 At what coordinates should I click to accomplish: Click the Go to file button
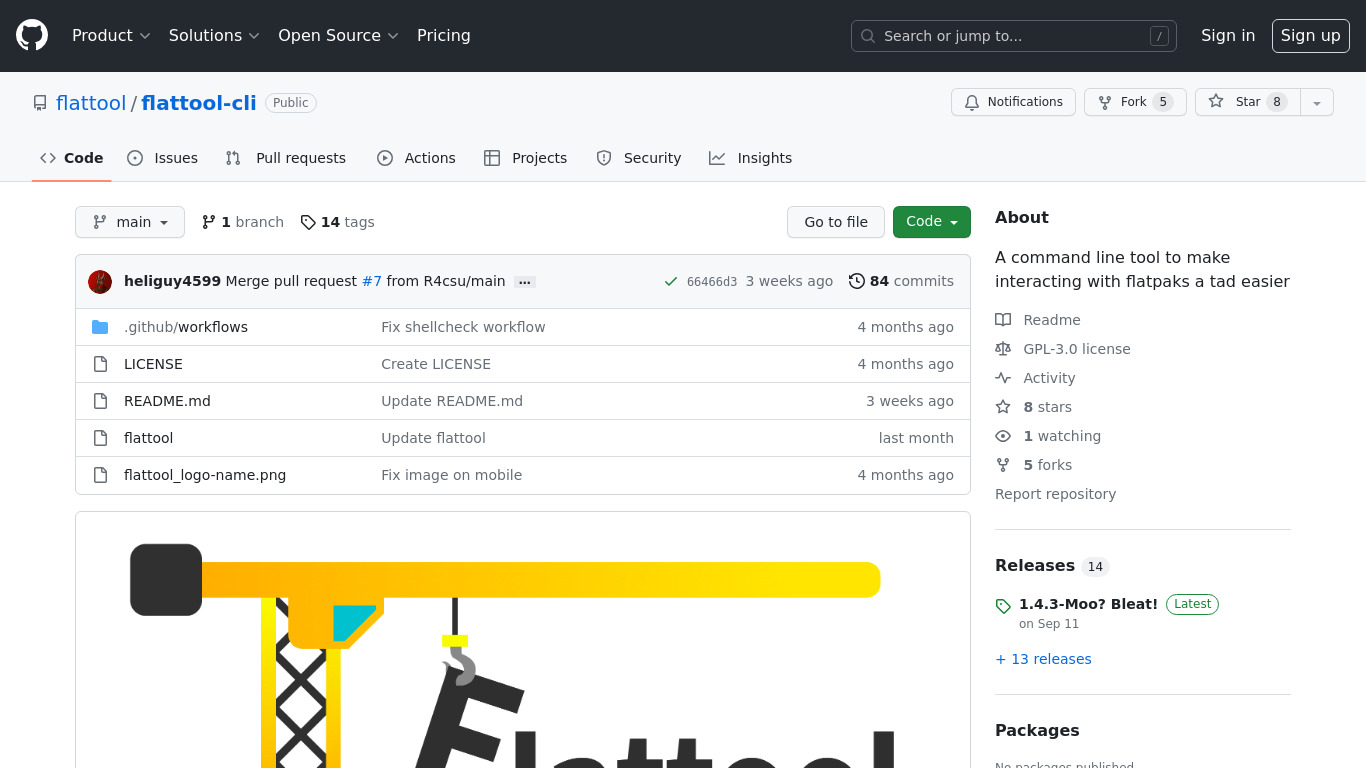click(x=836, y=222)
